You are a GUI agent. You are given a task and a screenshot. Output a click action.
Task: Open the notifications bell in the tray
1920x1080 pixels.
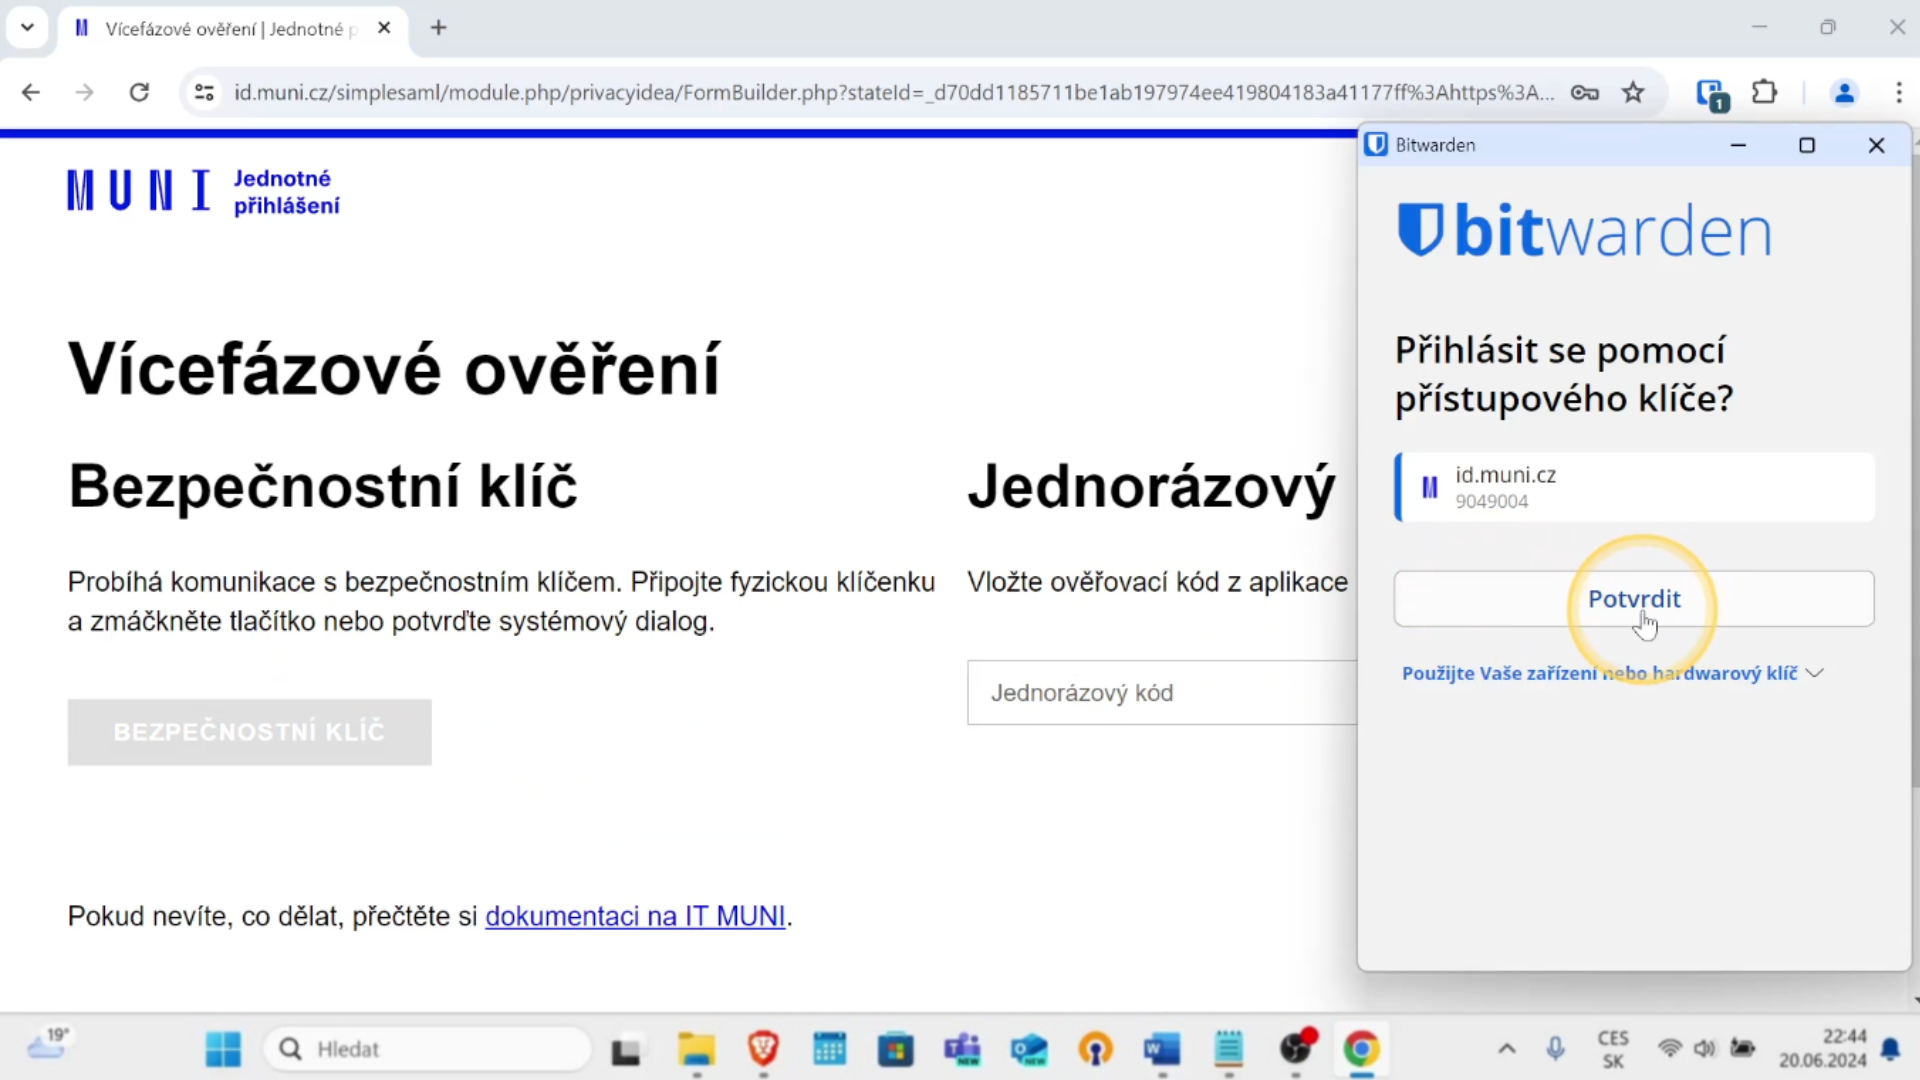[x=1890, y=1049]
